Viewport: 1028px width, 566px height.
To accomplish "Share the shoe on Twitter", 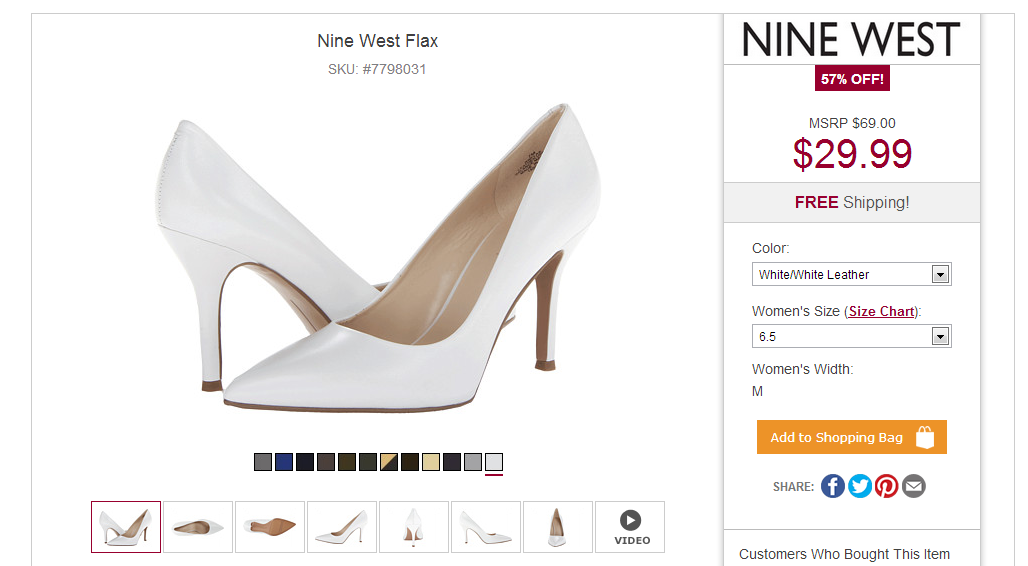I will coord(860,486).
